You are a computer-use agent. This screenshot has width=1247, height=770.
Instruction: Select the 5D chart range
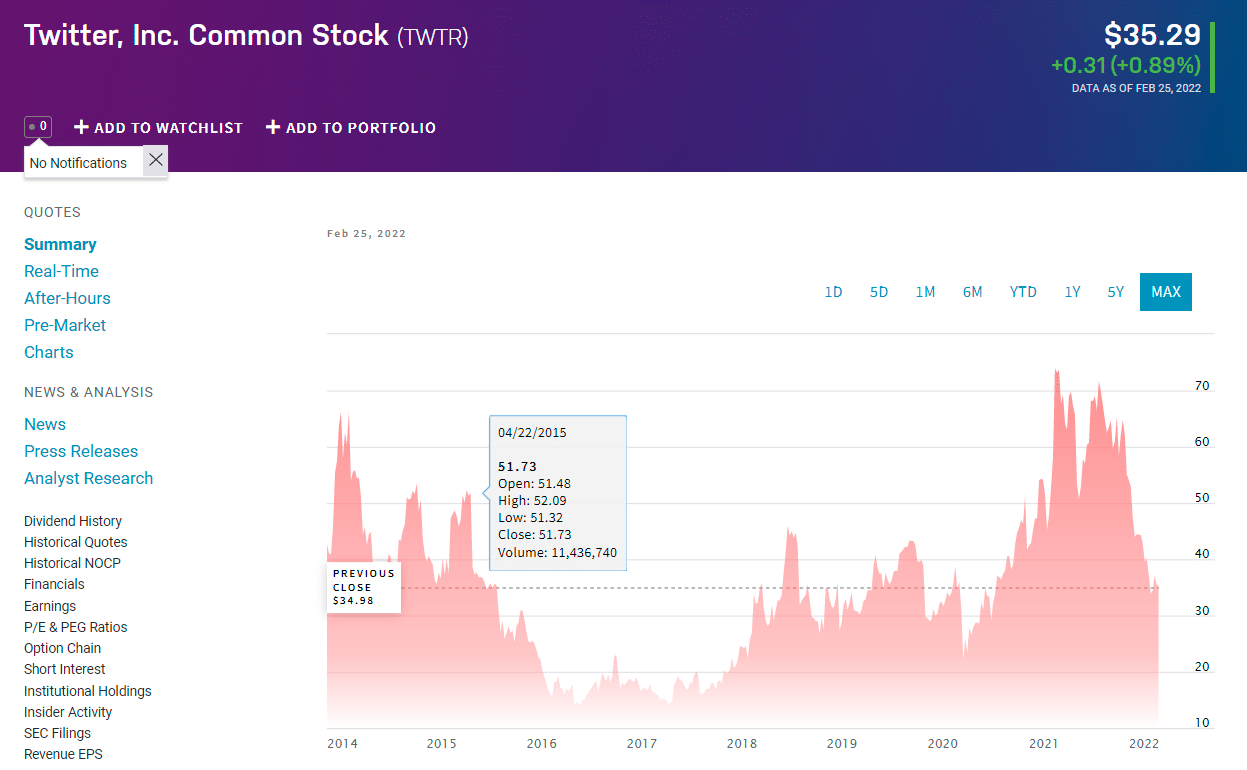(879, 292)
